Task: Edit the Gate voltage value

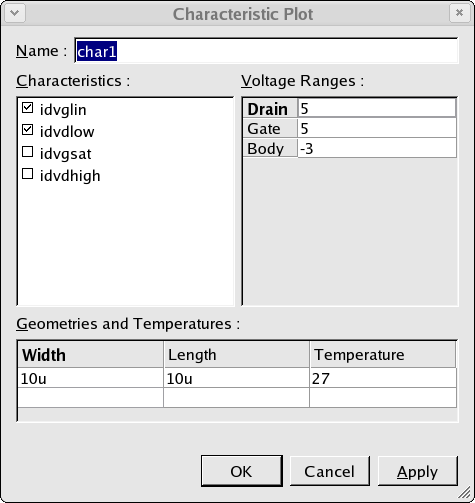Action: point(377,128)
